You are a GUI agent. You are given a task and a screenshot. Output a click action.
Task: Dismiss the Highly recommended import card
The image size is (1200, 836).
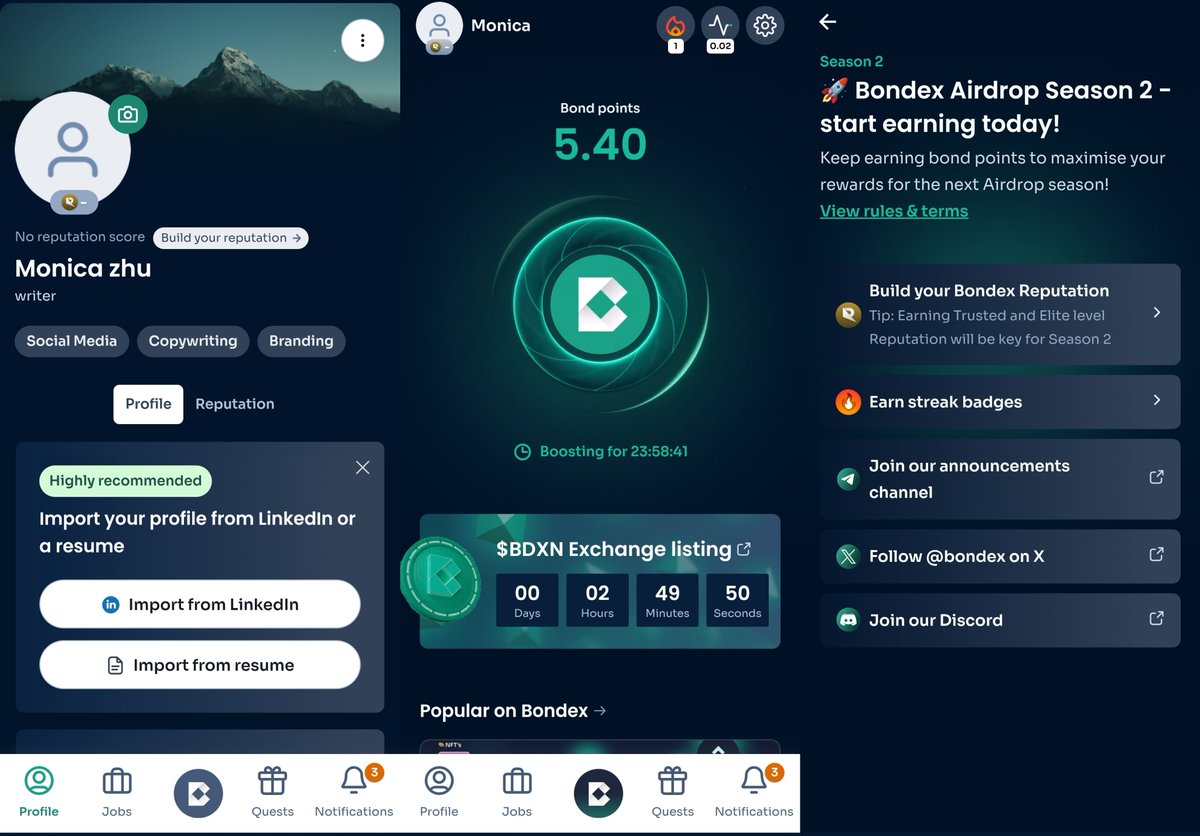click(x=363, y=467)
